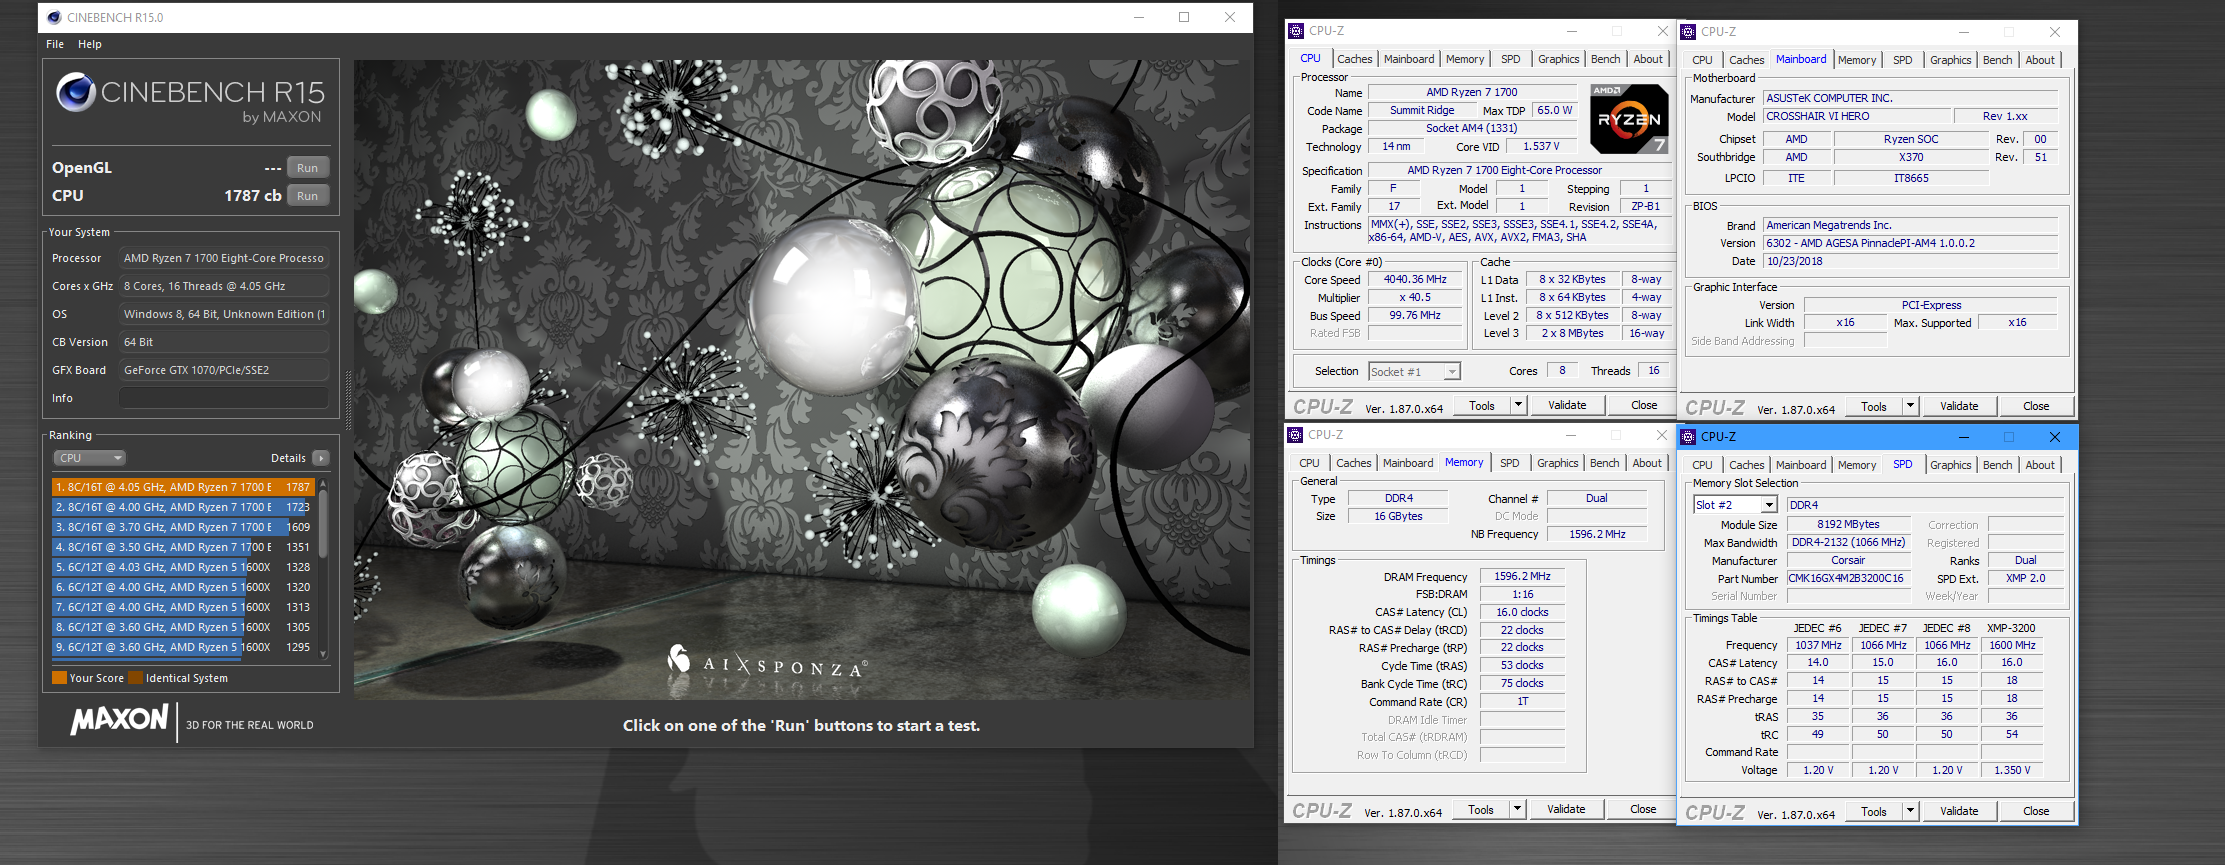Click the Processor field in Your System
Viewport: 2225px width, 865px height.
coord(224,258)
